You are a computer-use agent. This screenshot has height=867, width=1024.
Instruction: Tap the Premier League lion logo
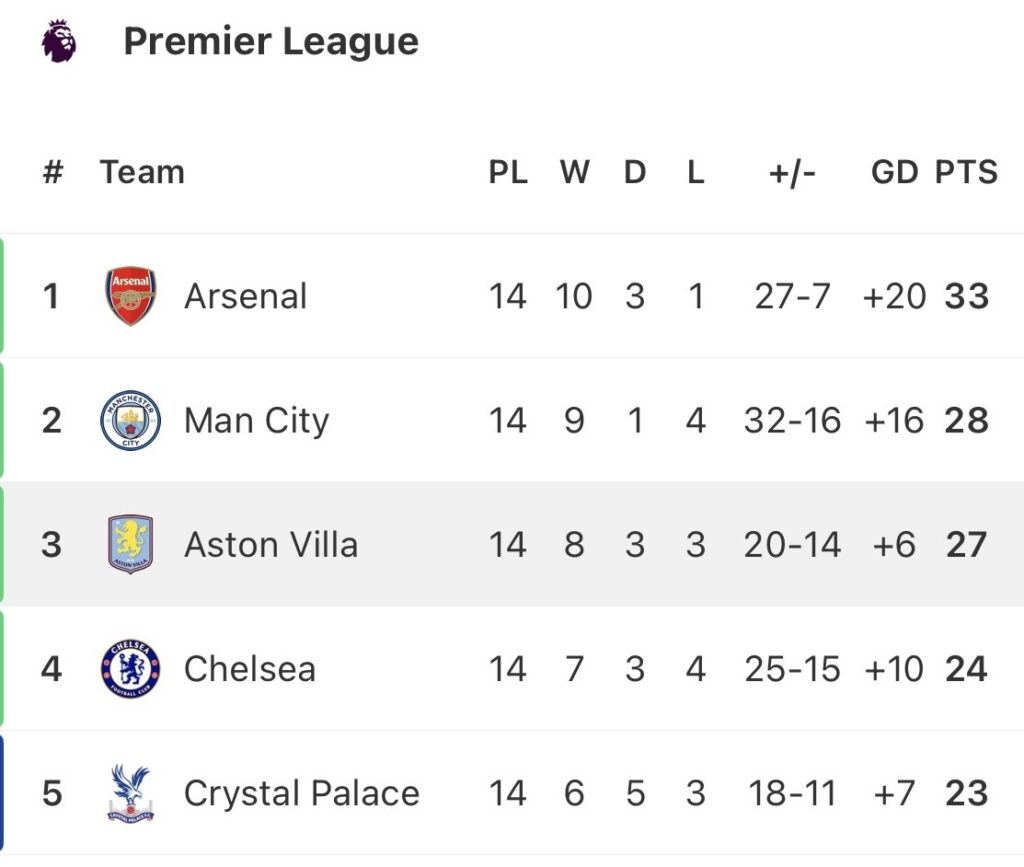(x=59, y=42)
